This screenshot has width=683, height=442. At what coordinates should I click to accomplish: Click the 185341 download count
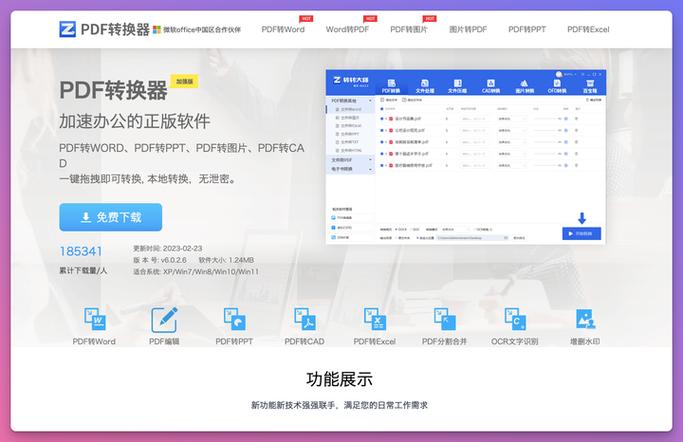coord(81,251)
